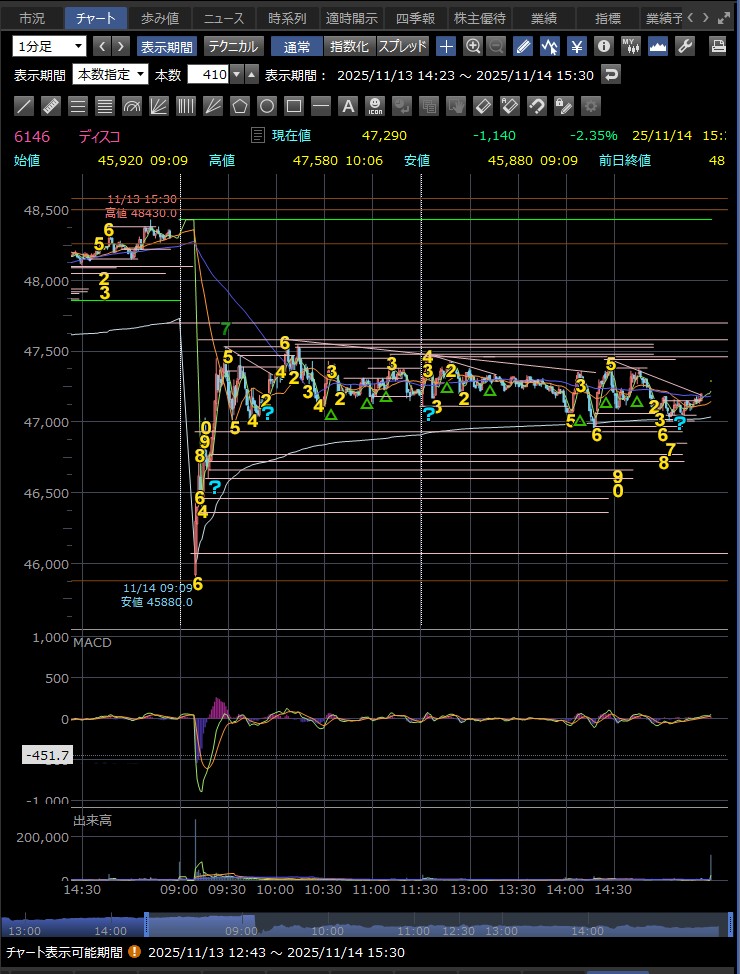Click the zoom in magnifier icon
740x974 pixels.
[x=473, y=46]
